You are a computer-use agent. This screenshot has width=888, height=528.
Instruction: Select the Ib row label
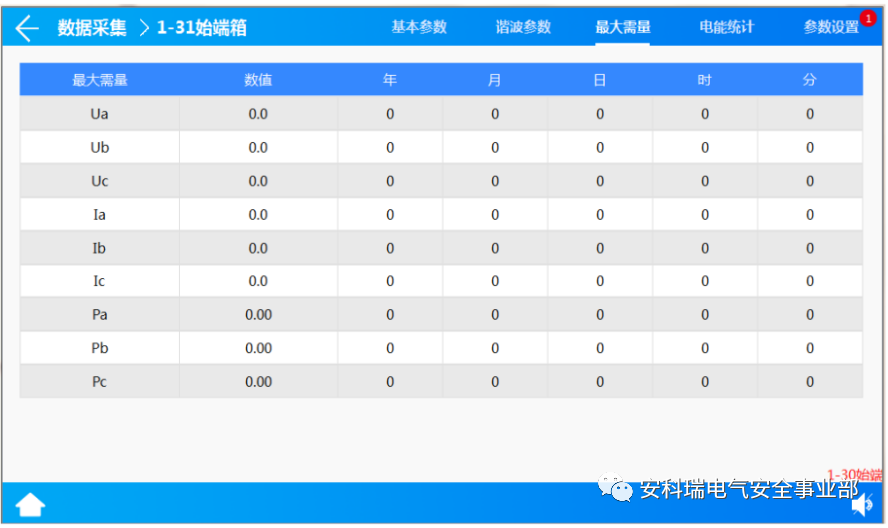click(x=99, y=248)
